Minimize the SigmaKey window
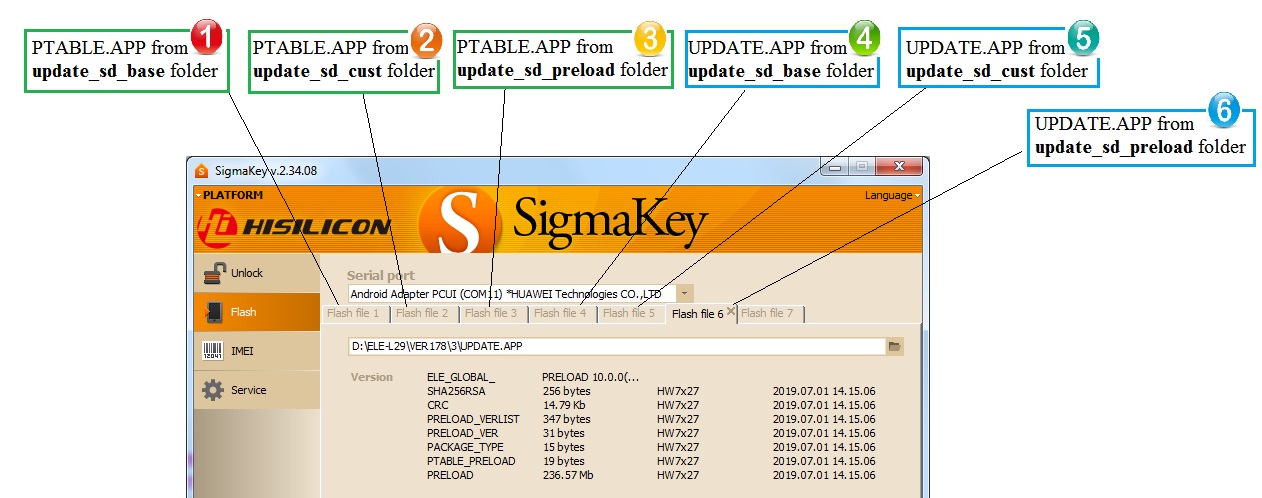 [835, 168]
